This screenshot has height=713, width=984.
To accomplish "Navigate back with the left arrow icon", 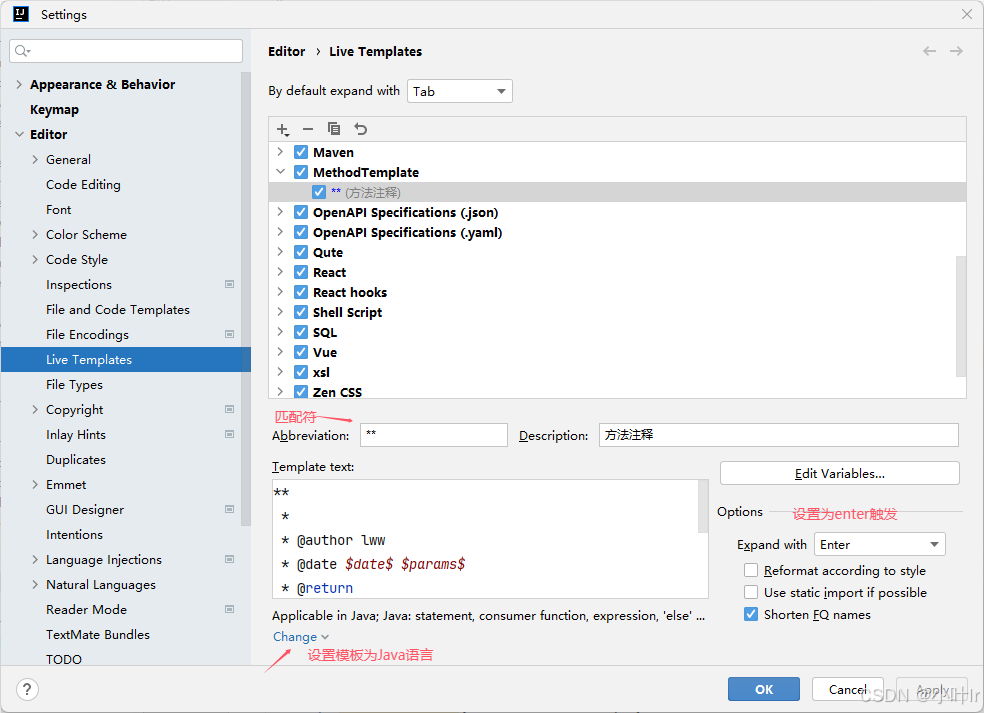I will (929, 51).
